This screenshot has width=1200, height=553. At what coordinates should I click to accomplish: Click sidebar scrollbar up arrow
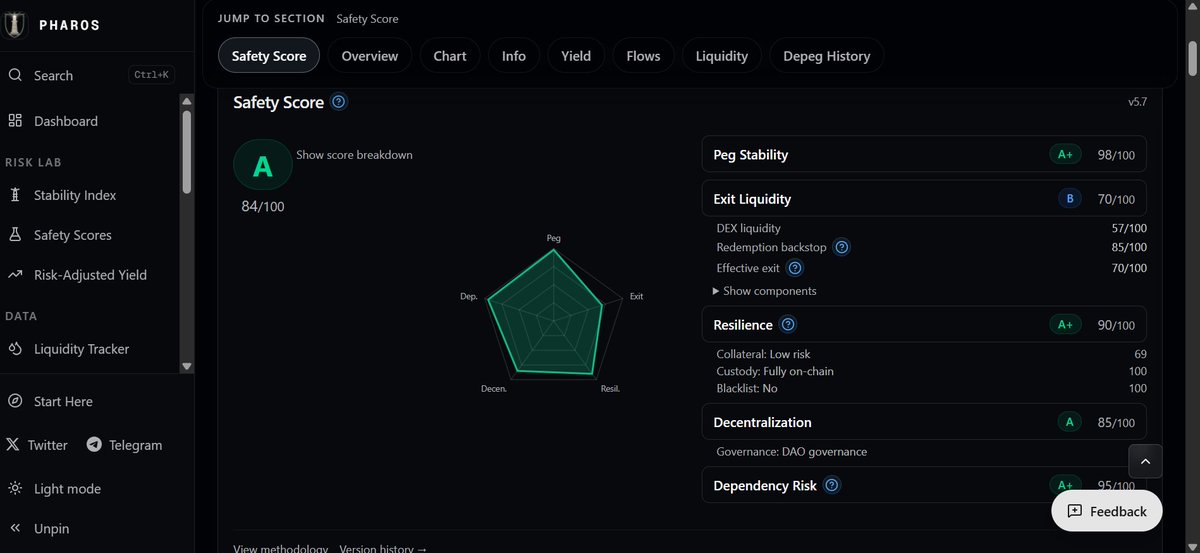[187, 100]
